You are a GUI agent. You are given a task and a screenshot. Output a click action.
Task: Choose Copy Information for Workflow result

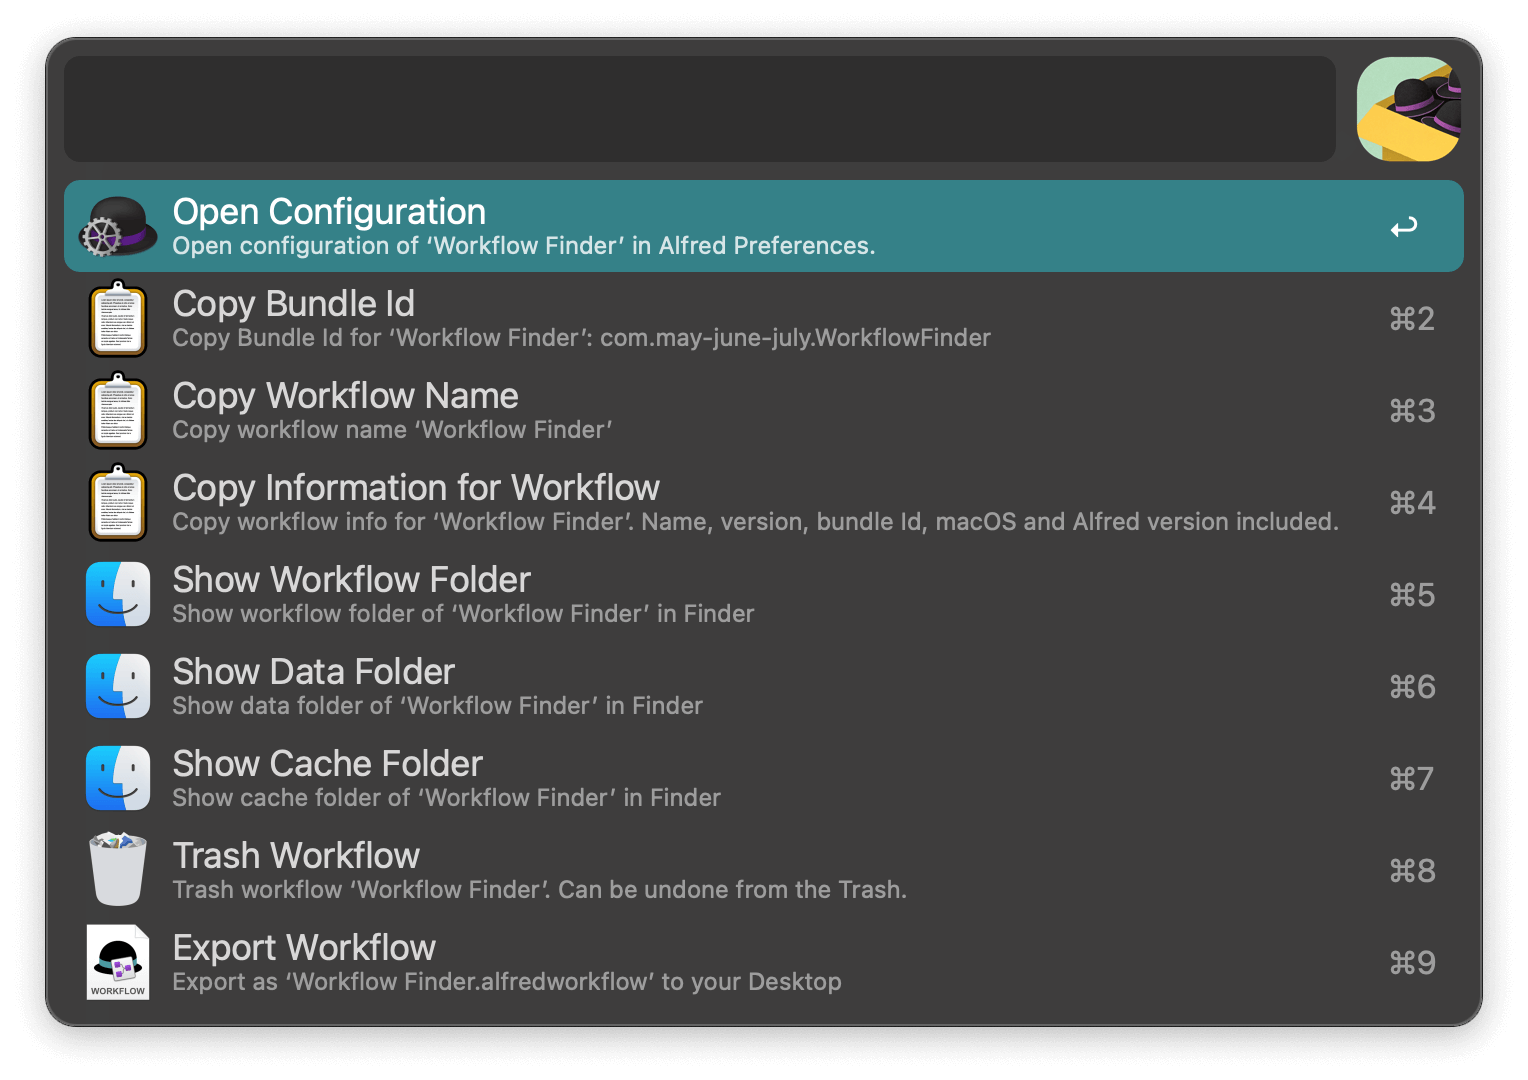click(x=764, y=502)
